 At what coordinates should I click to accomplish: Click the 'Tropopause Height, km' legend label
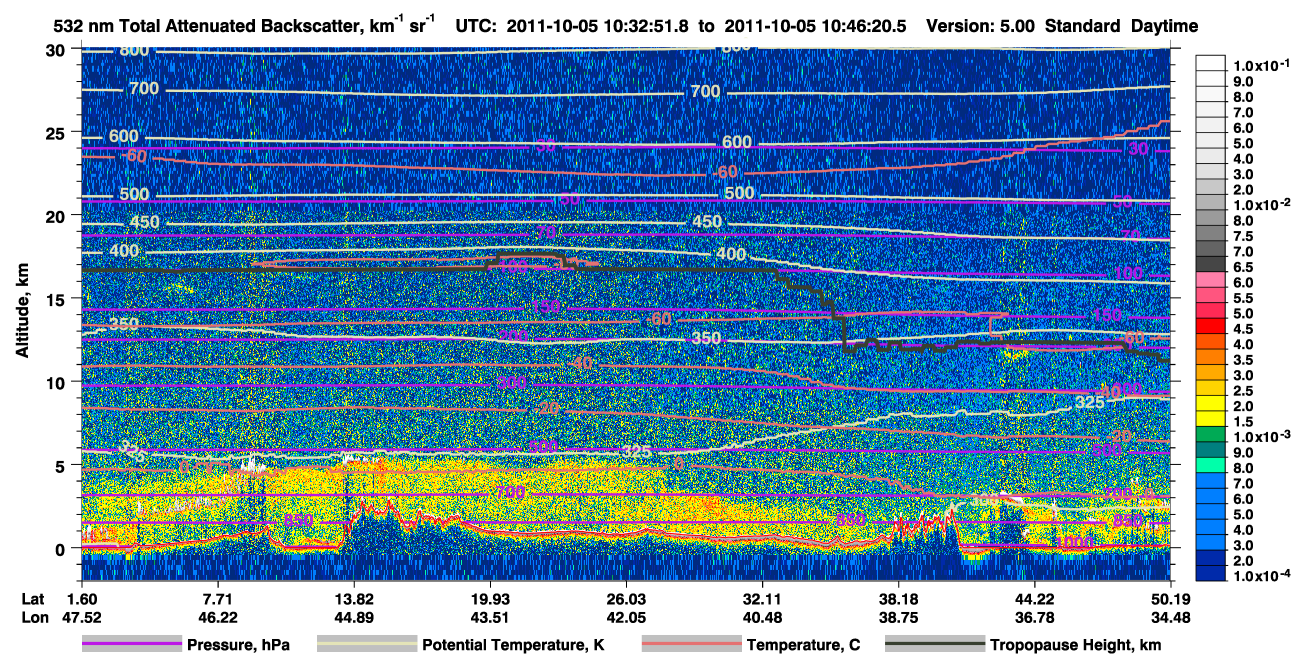(1076, 646)
